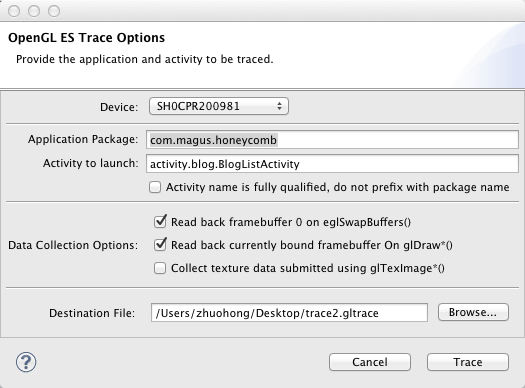Open help via the question mark icon
525x388 pixels.
tap(26, 362)
